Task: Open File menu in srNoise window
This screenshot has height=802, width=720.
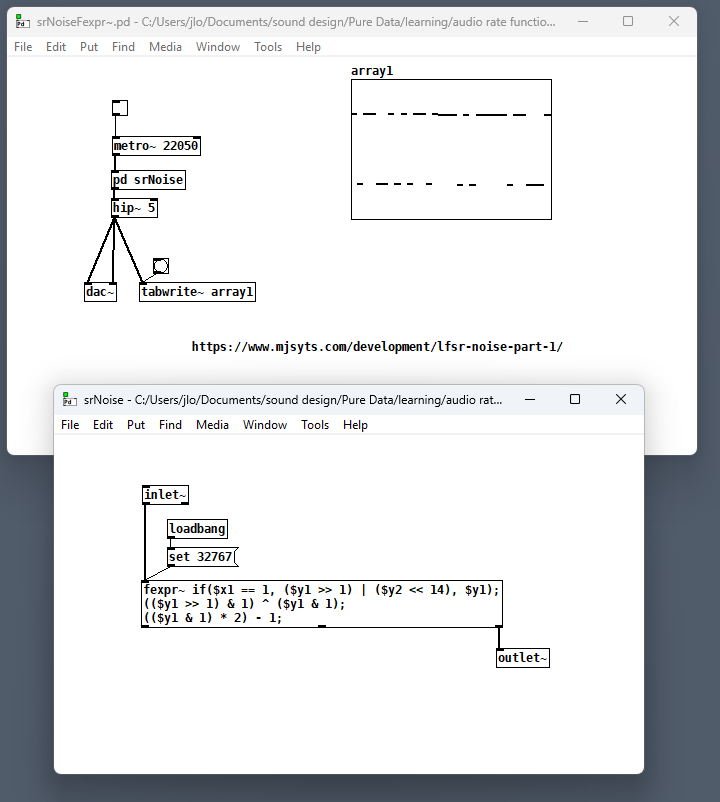Action: tap(70, 425)
